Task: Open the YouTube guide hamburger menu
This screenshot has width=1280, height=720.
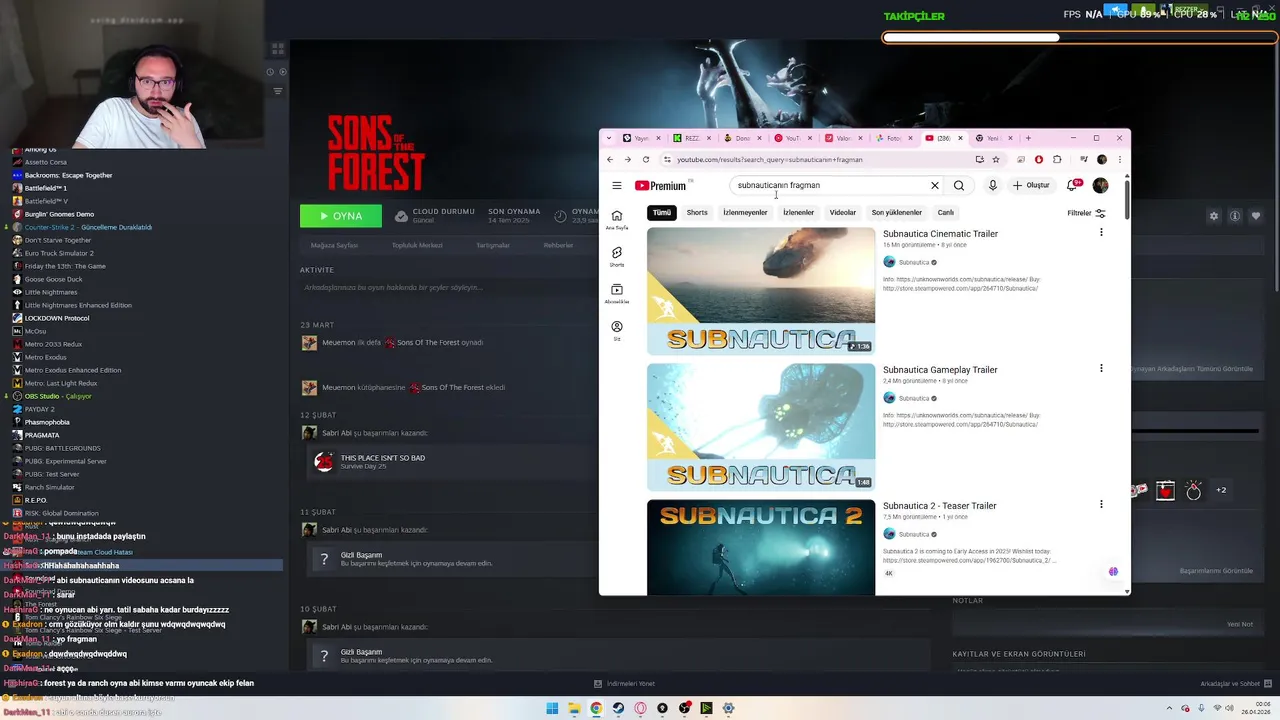Action: click(x=617, y=185)
